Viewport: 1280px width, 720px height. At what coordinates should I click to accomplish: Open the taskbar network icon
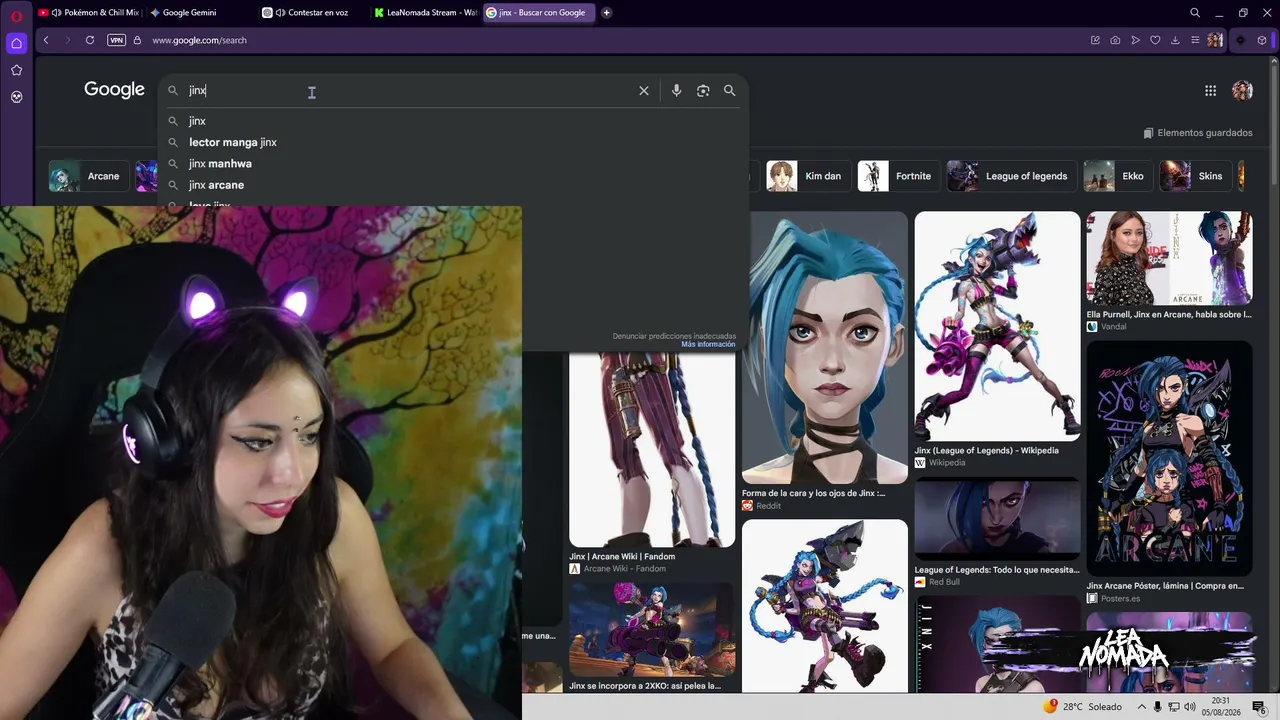tap(1174, 706)
